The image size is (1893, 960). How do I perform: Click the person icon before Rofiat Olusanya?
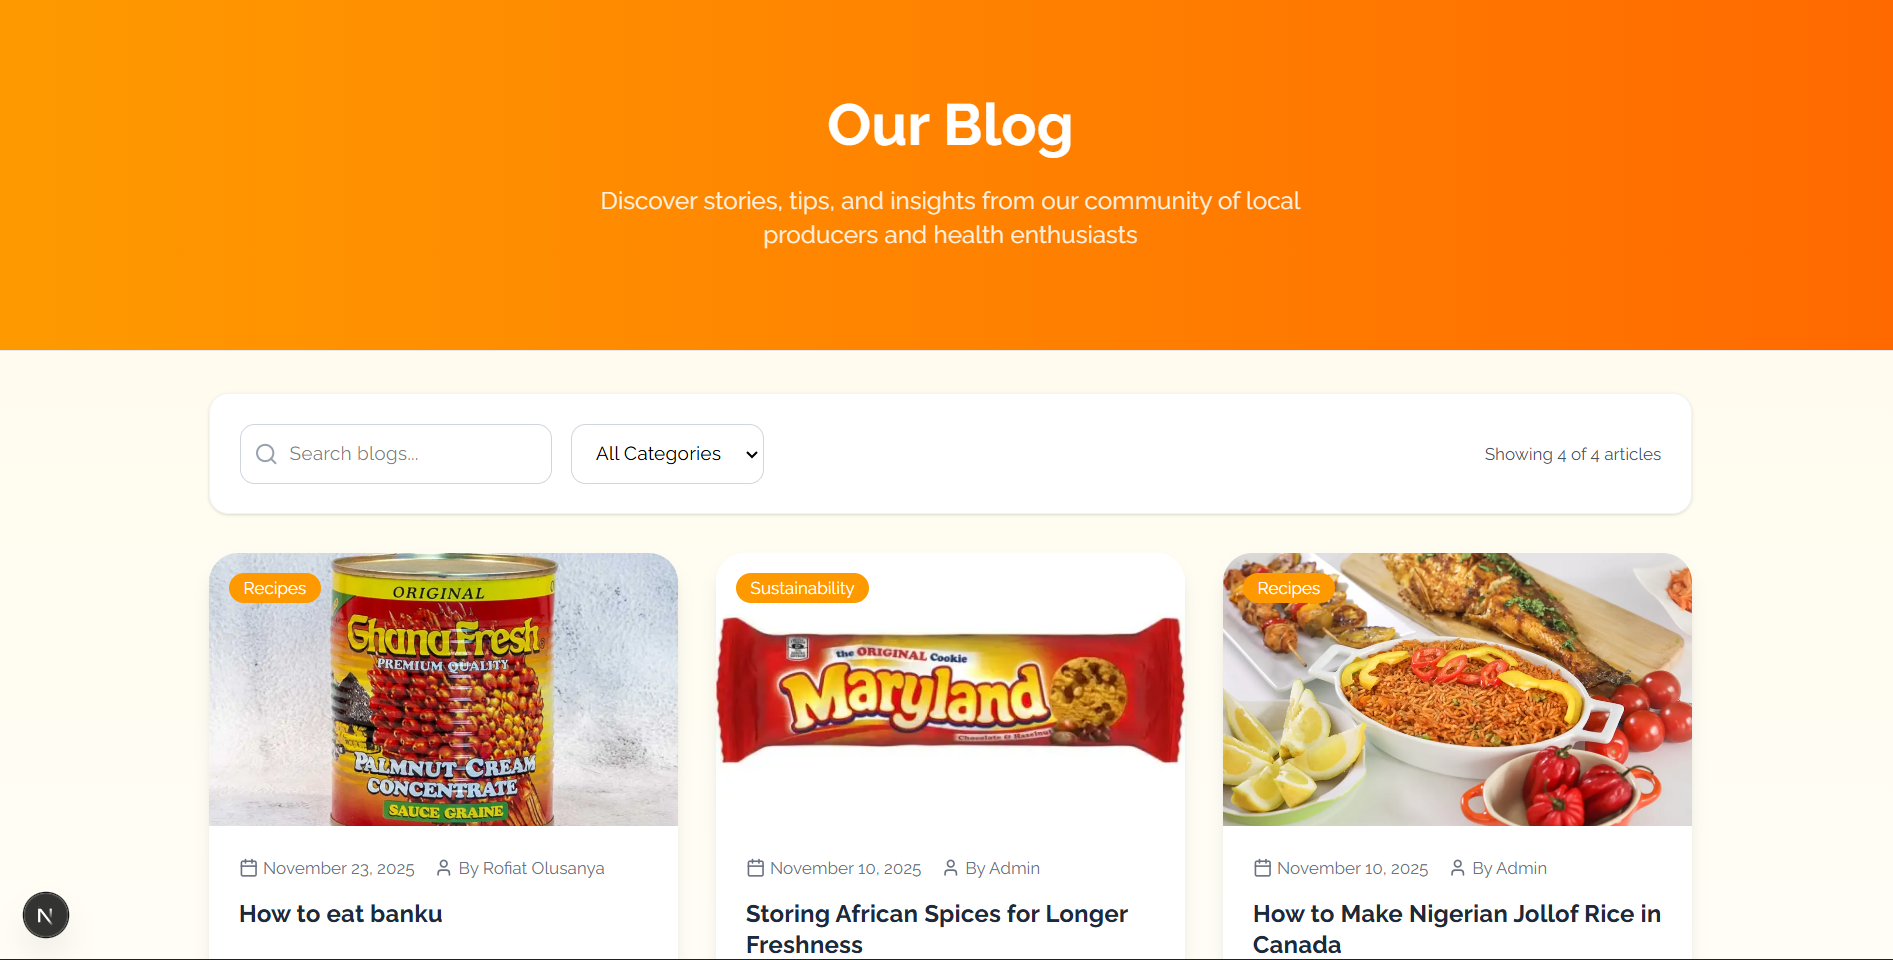(444, 868)
